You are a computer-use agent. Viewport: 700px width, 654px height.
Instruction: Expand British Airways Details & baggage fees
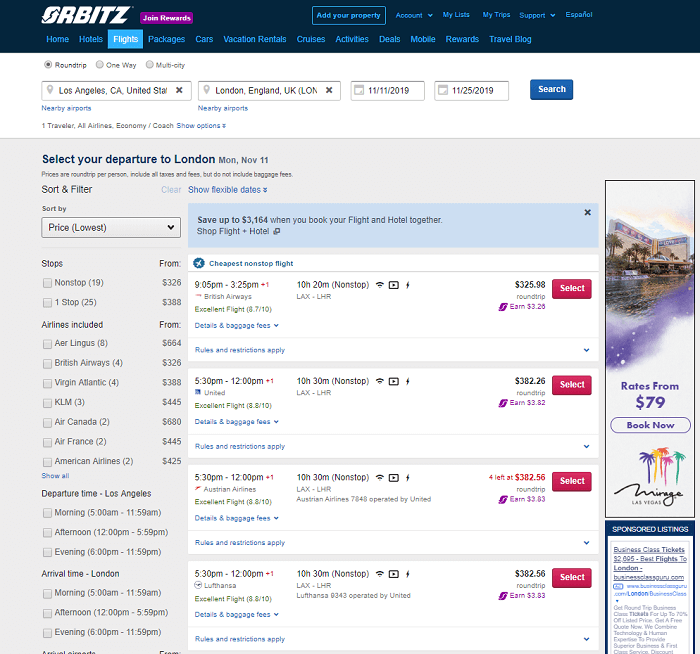click(x=237, y=325)
